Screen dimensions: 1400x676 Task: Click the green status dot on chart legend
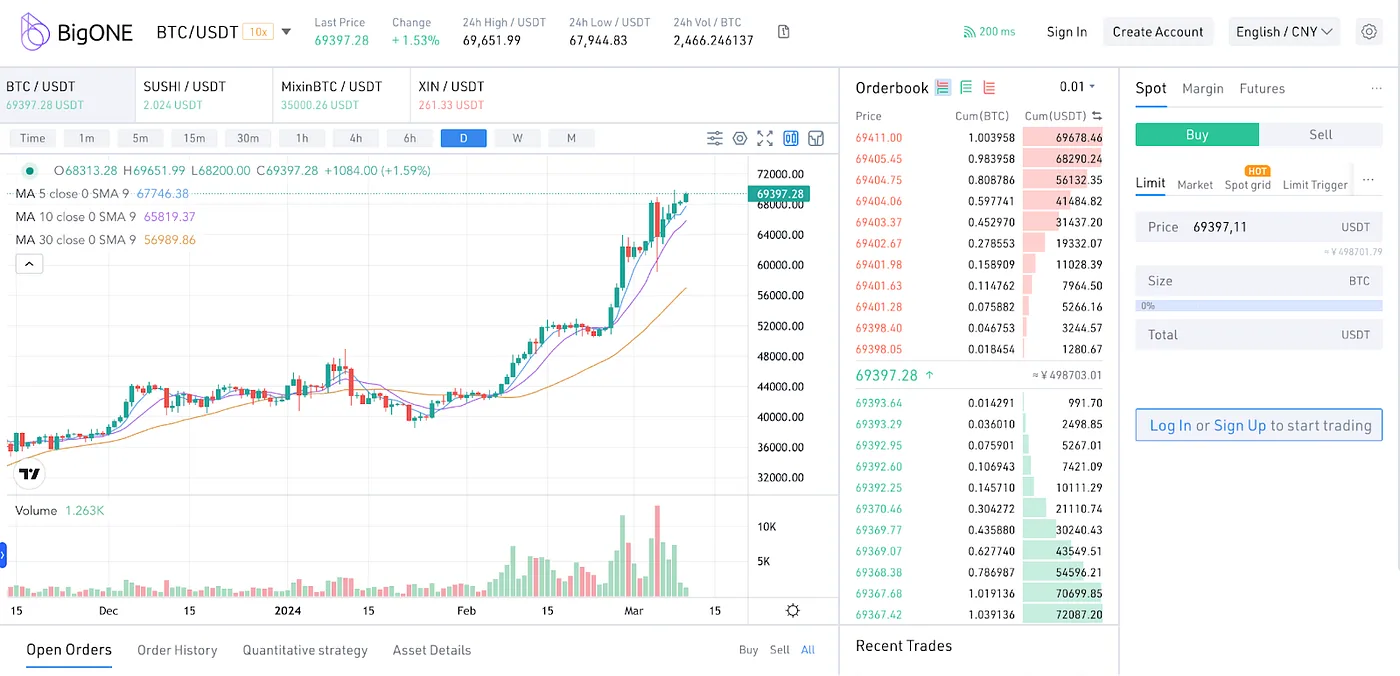[x=30, y=171]
